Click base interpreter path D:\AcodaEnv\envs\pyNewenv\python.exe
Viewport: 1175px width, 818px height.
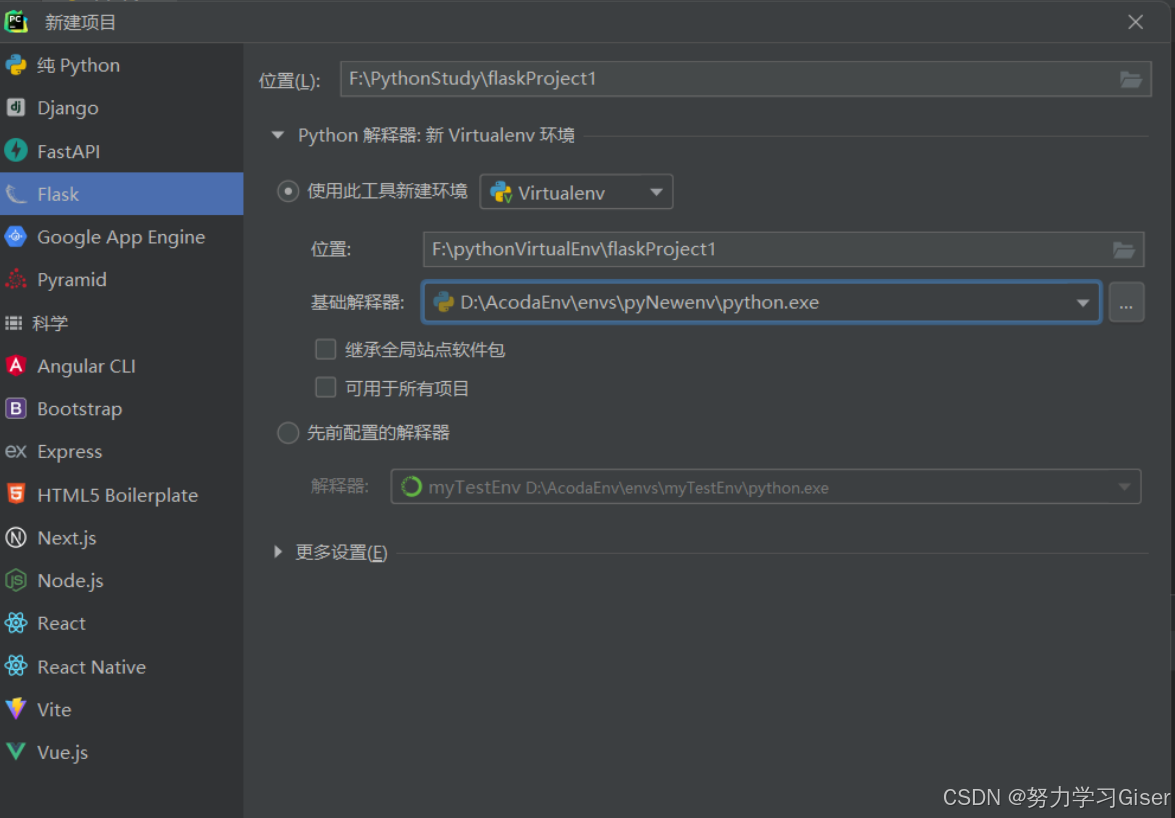coord(639,303)
